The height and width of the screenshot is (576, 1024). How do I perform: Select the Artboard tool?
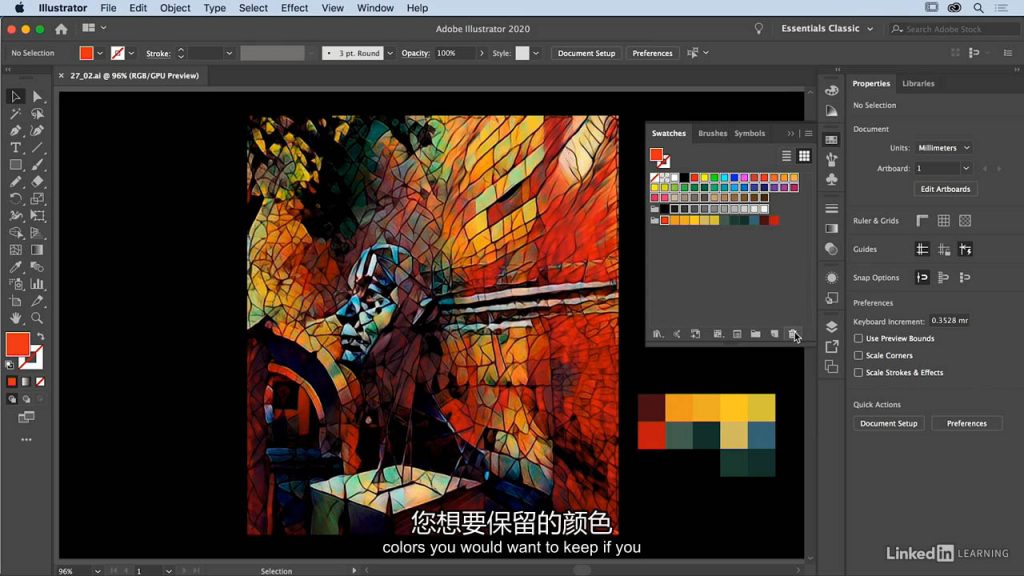16,301
